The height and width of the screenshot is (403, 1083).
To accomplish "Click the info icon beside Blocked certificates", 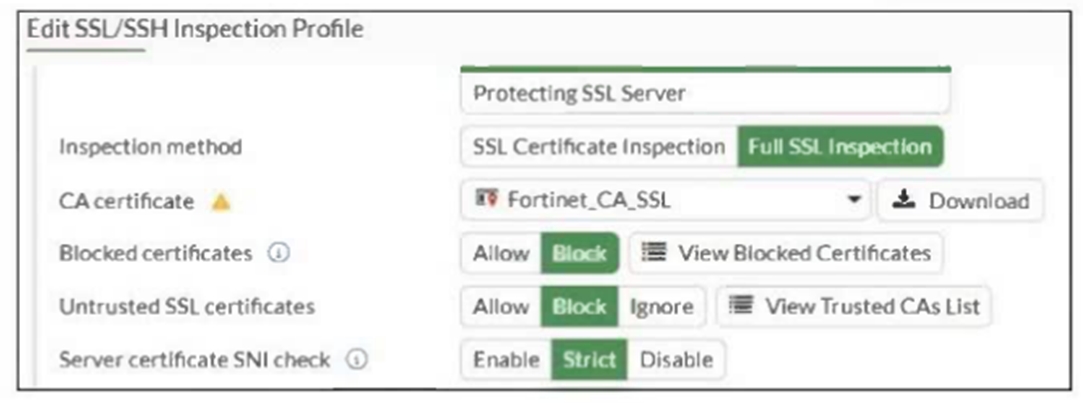I will pos(278,253).
